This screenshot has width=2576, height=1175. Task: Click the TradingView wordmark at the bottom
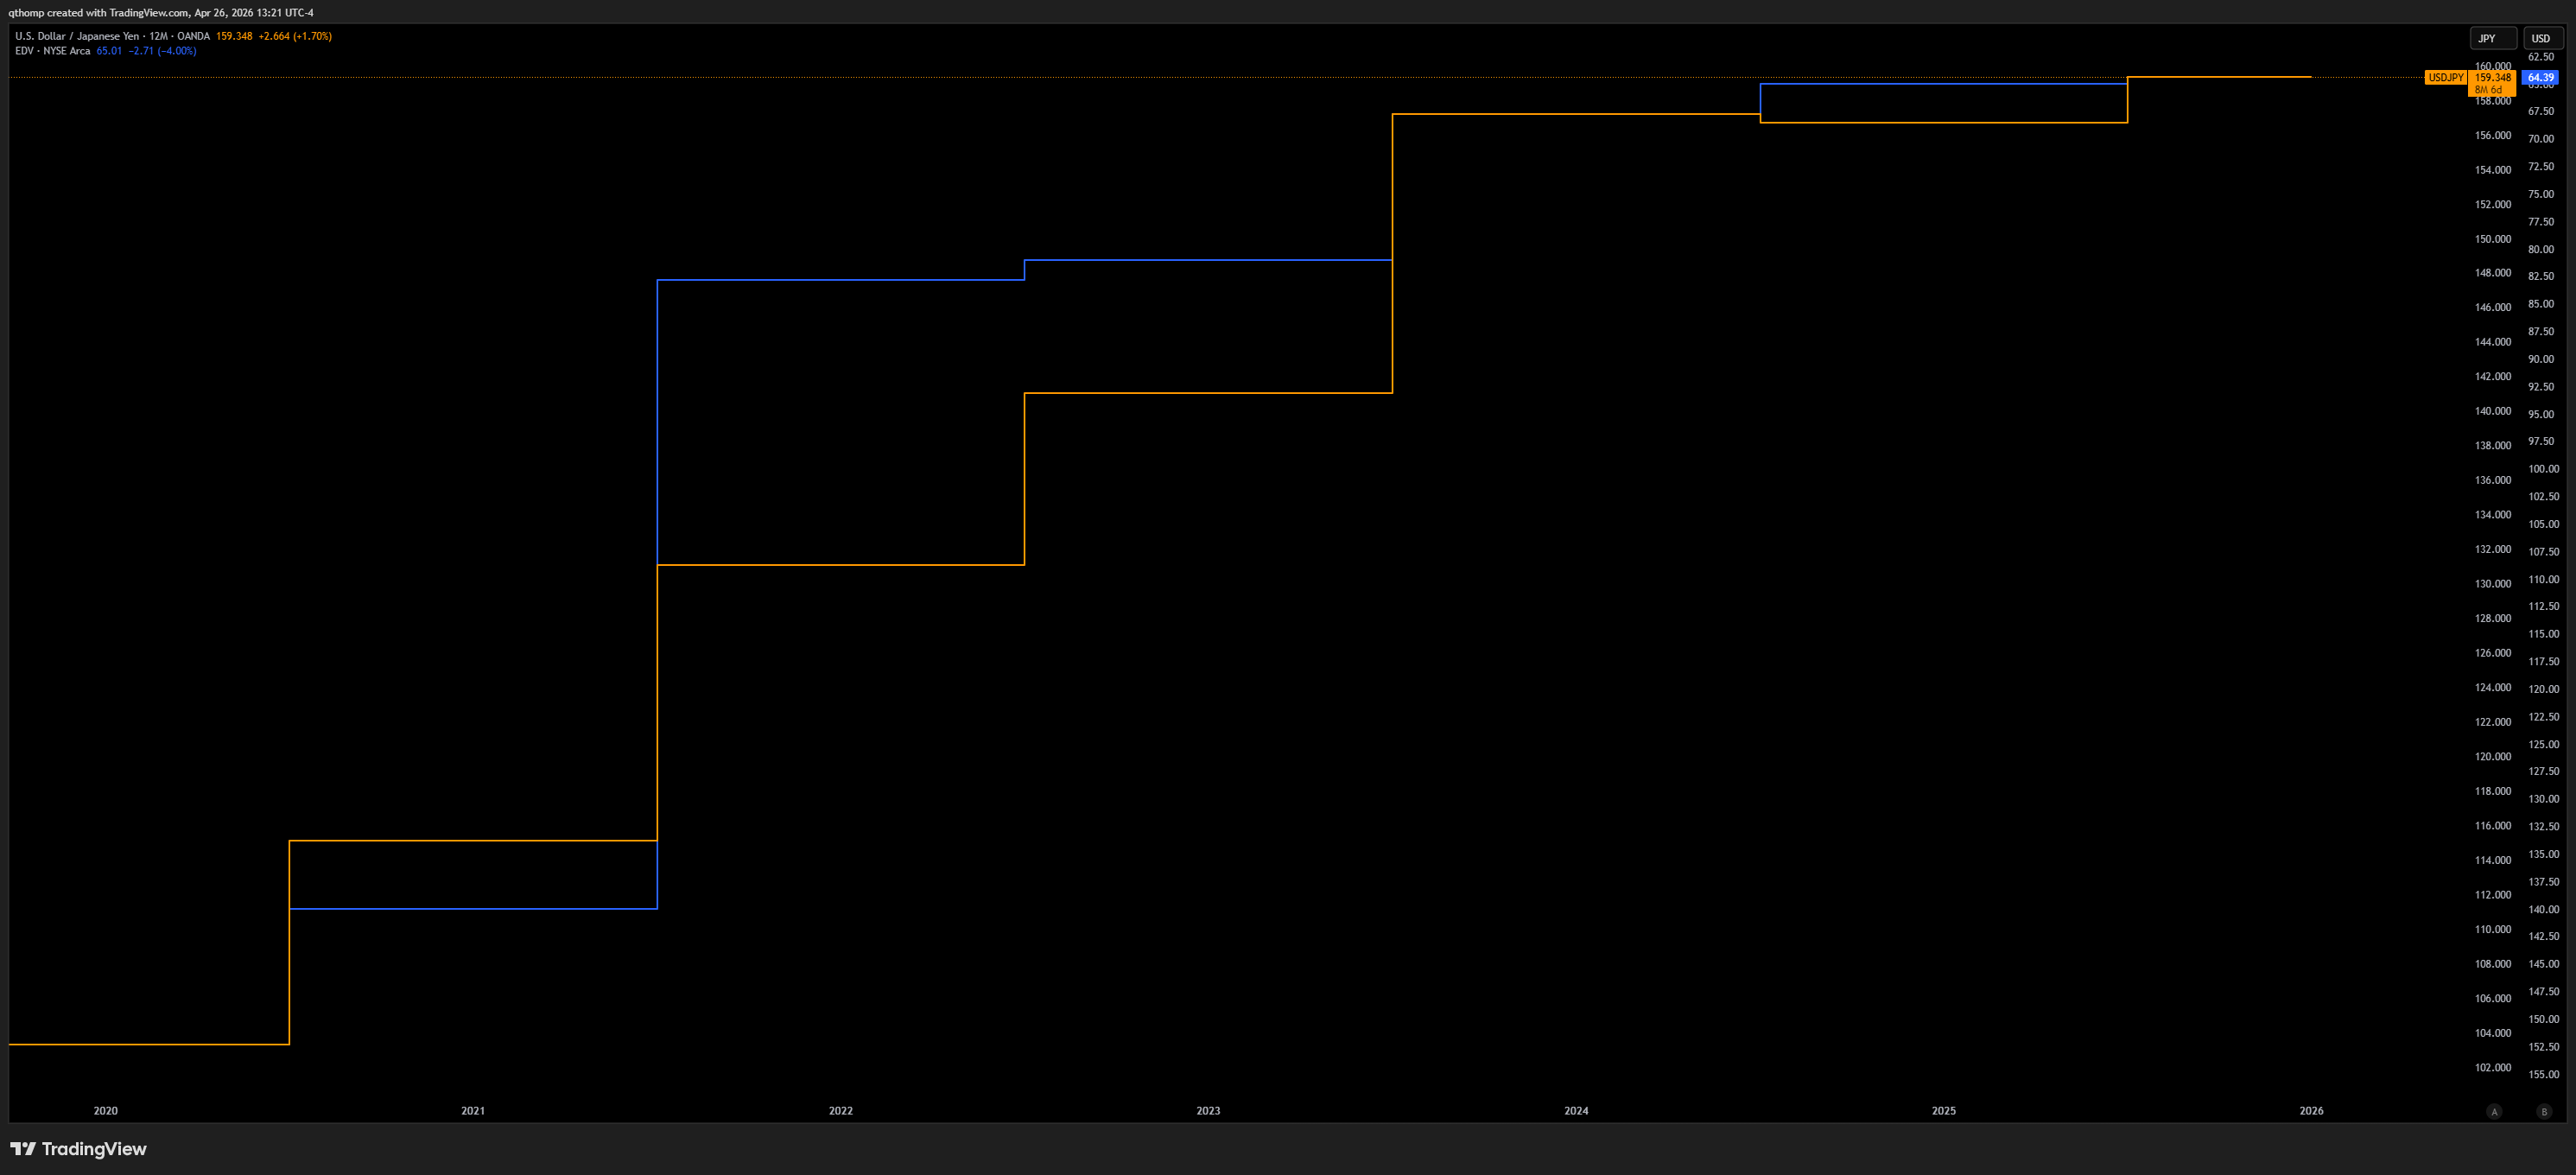94,1149
